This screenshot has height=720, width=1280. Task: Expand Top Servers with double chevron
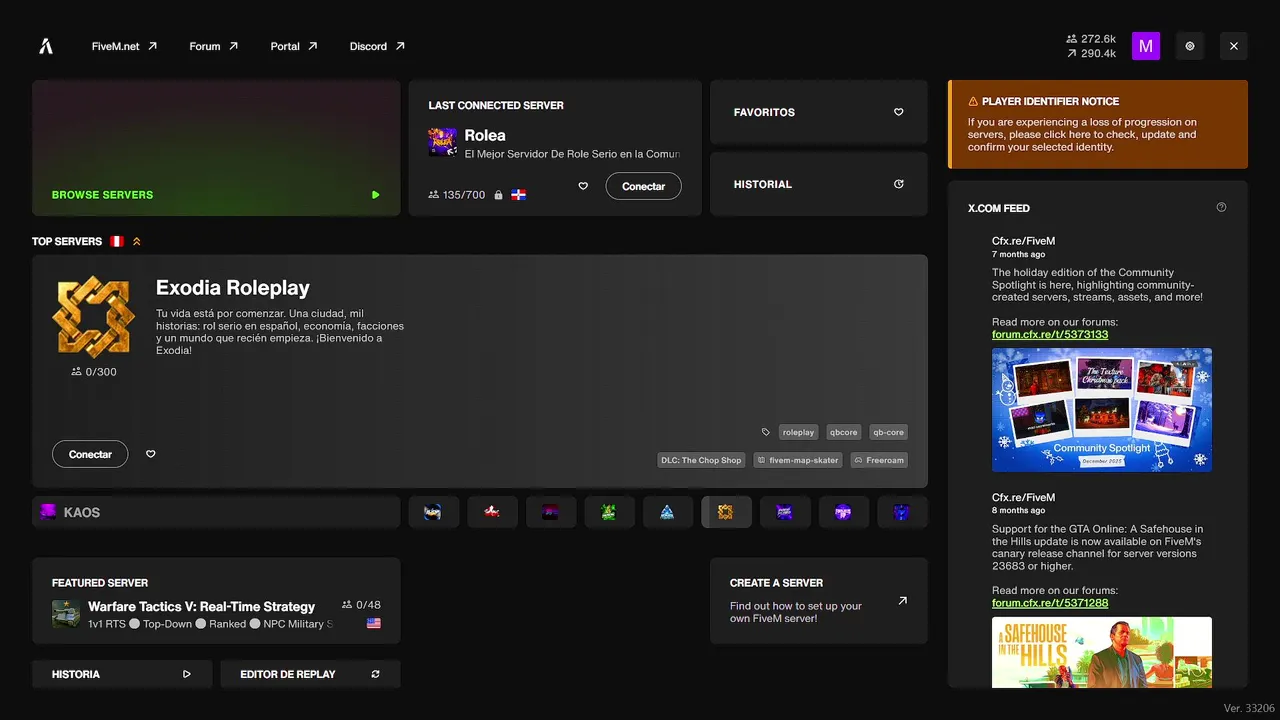(137, 241)
